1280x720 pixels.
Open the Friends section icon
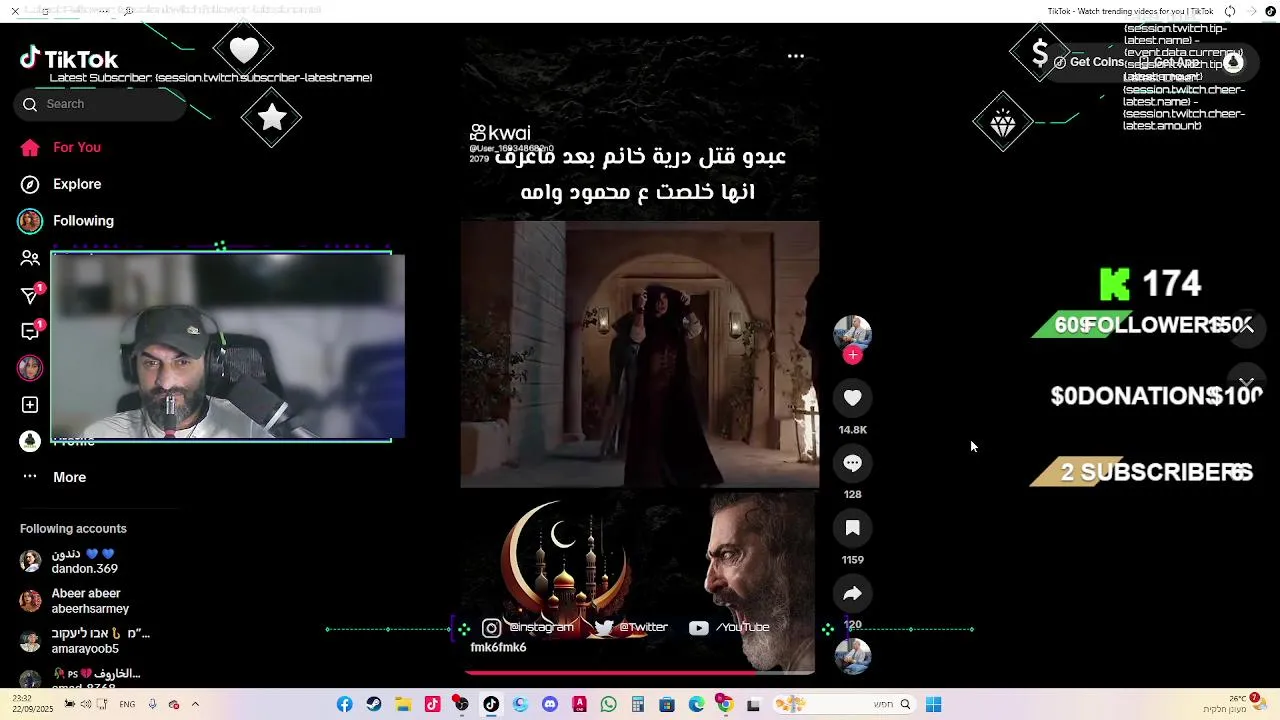pos(30,258)
